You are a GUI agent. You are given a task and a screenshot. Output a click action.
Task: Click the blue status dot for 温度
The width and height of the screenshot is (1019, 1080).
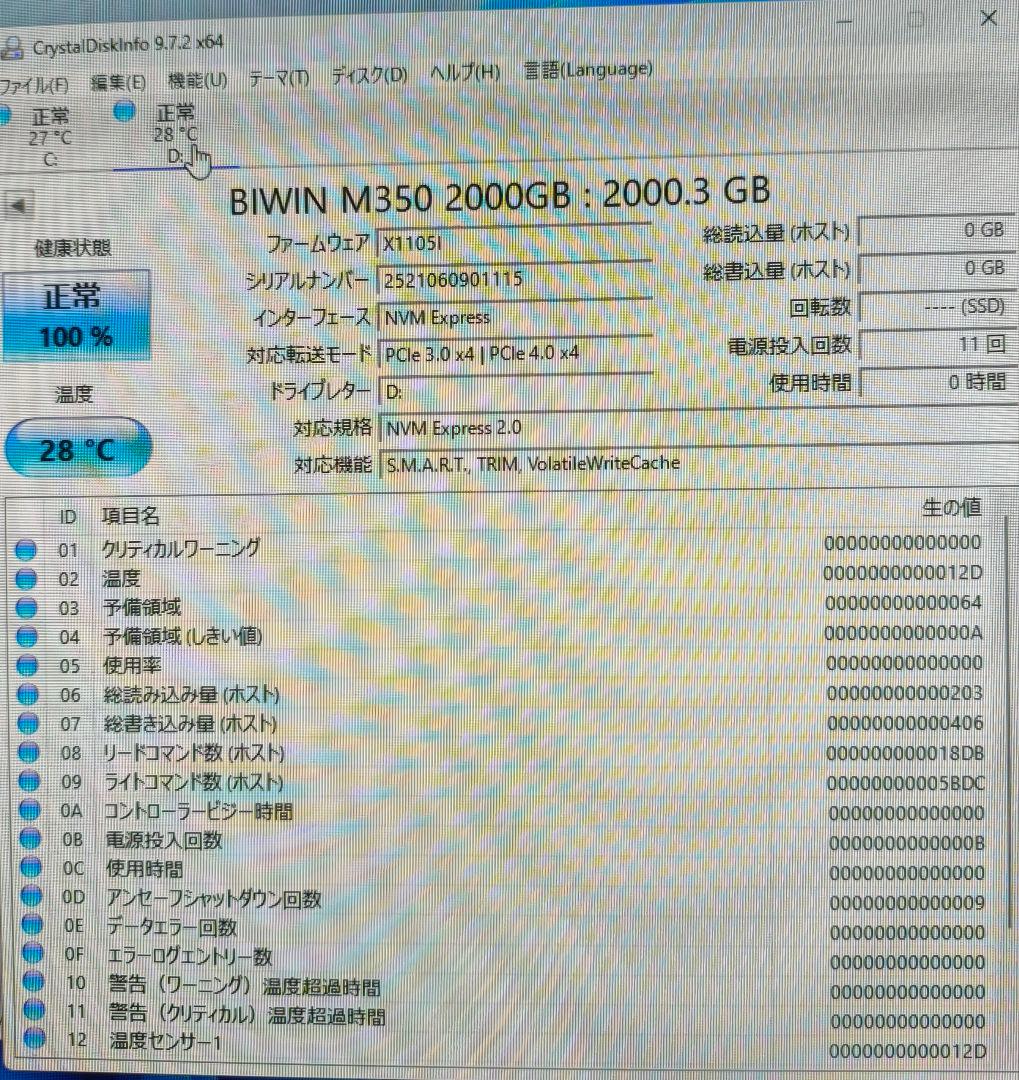point(26,578)
